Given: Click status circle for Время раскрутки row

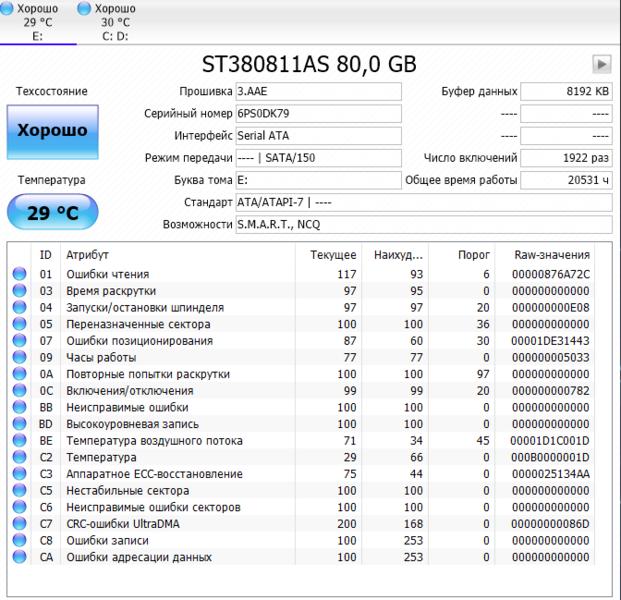Looking at the screenshot, I should tap(19, 290).
